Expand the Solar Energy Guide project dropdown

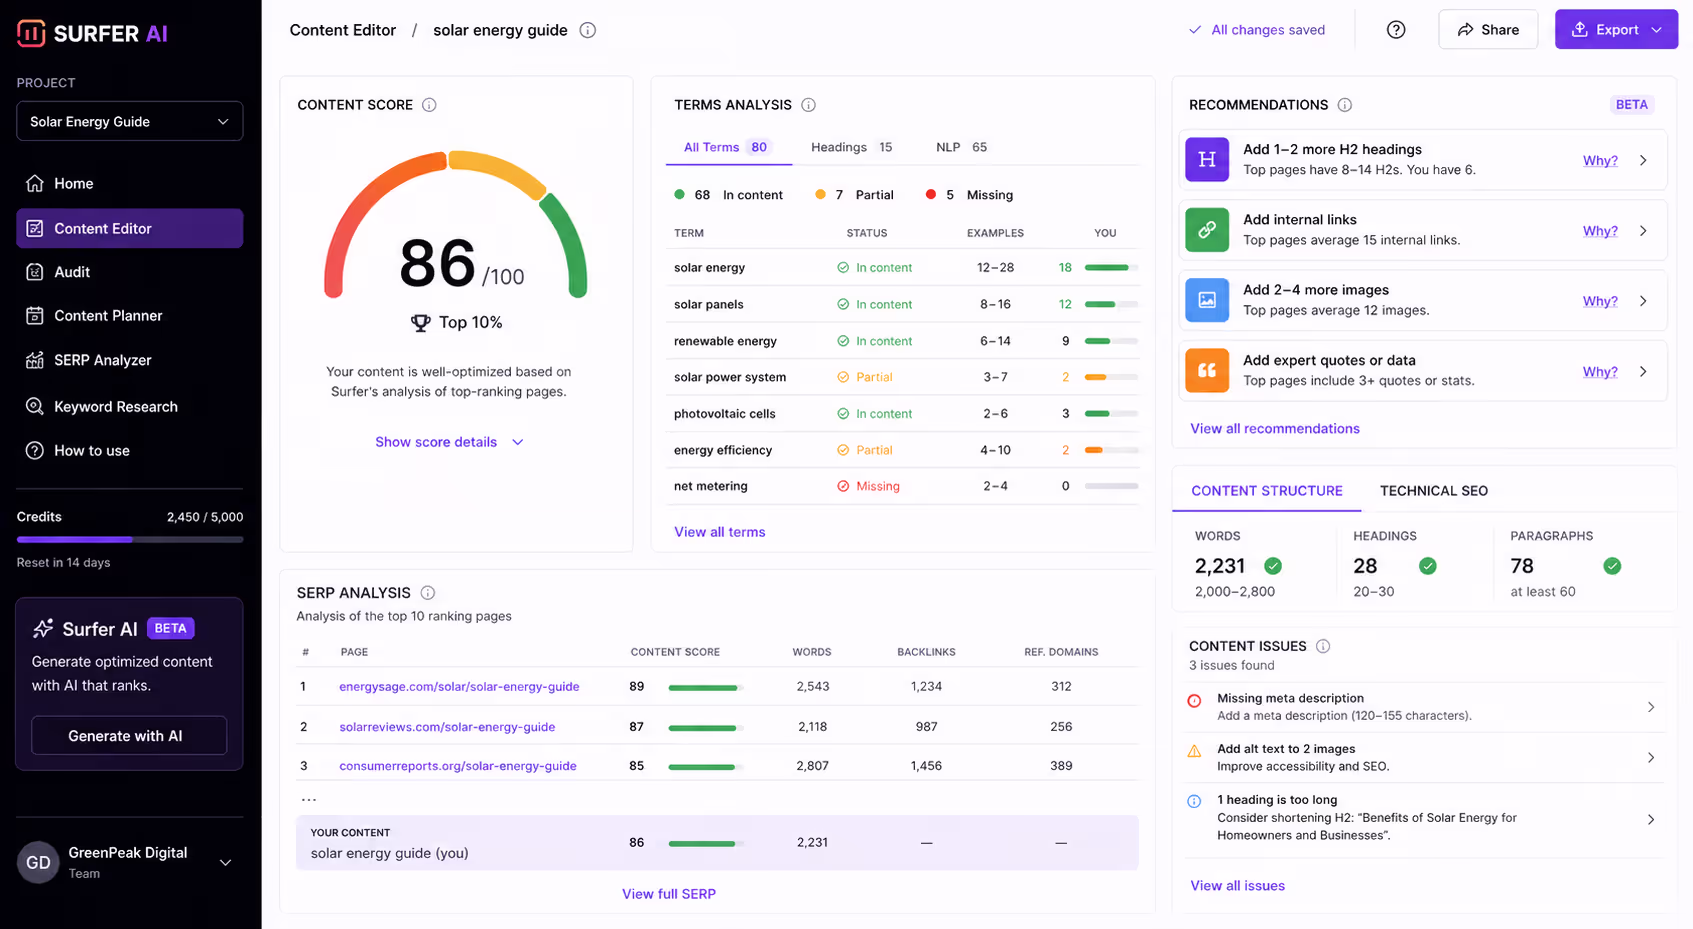(129, 121)
